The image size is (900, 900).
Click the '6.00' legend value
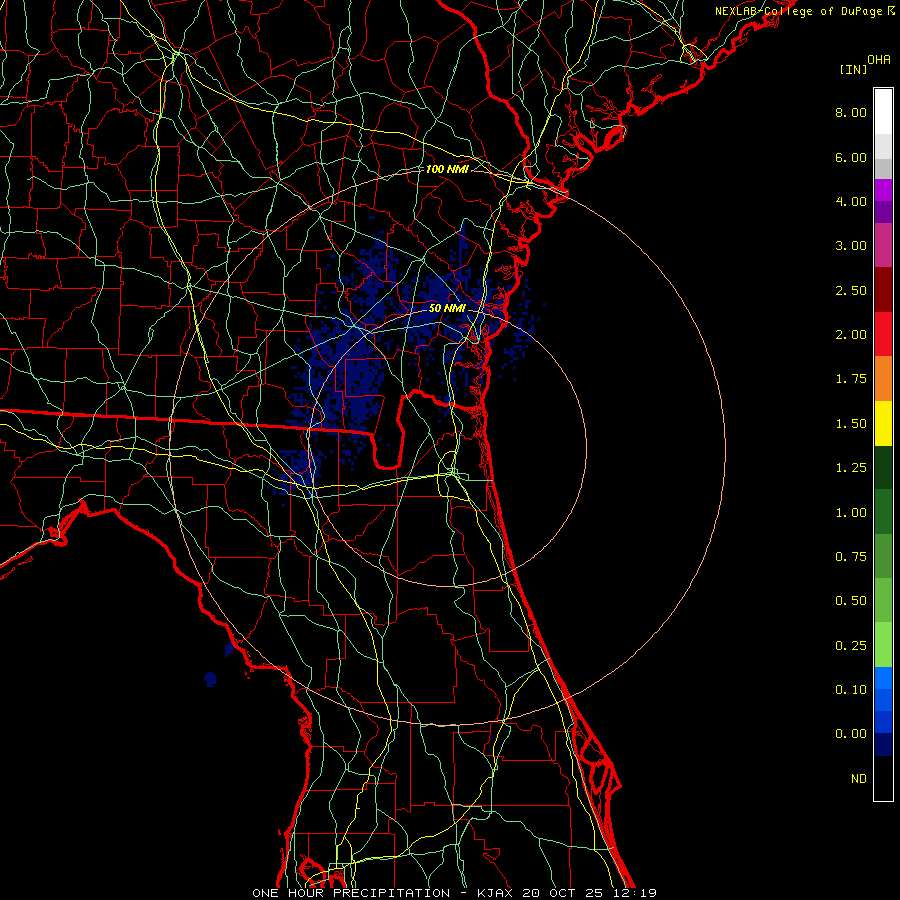851,157
